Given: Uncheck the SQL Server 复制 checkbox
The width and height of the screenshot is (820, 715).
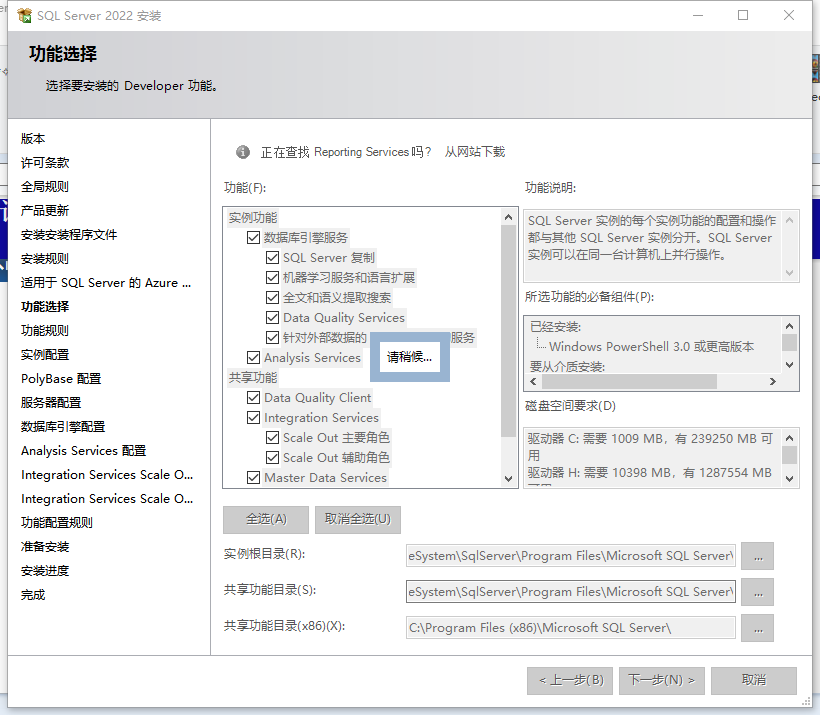Looking at the screenshot, I should pos(272,257).
